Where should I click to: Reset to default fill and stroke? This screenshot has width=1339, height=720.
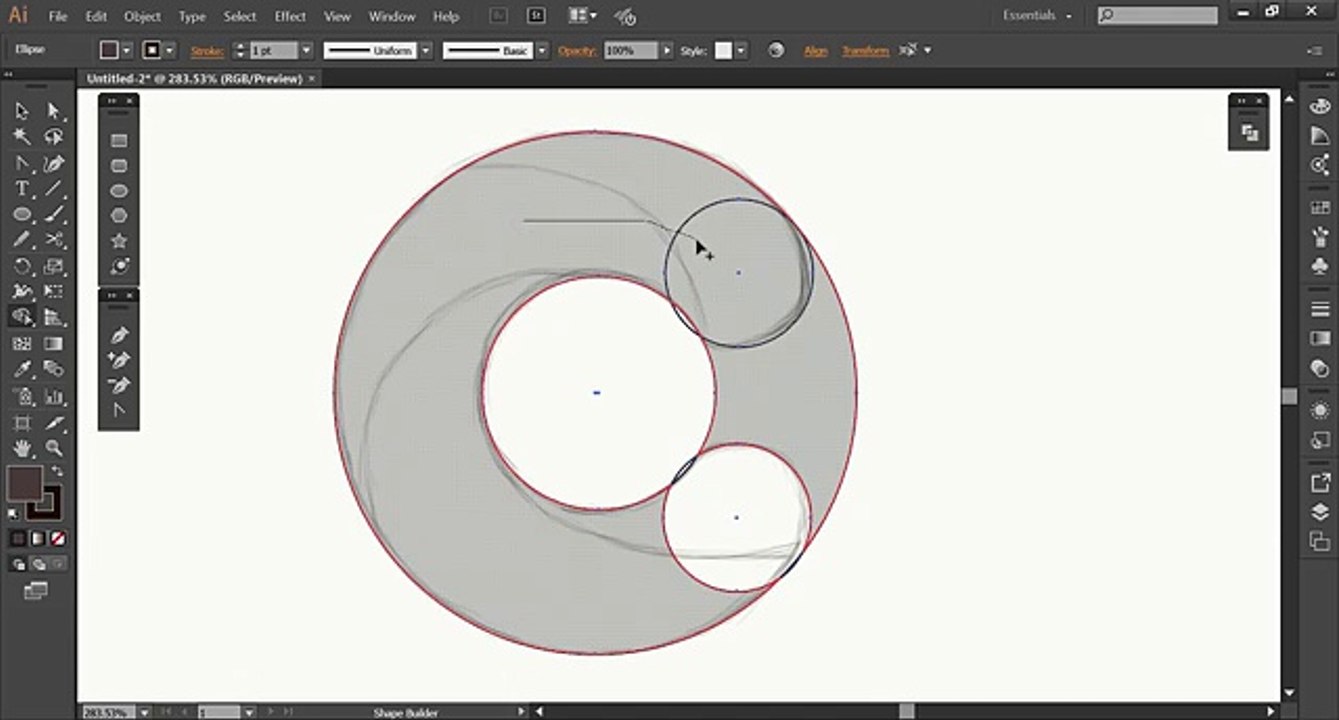(x=14, y=514)
